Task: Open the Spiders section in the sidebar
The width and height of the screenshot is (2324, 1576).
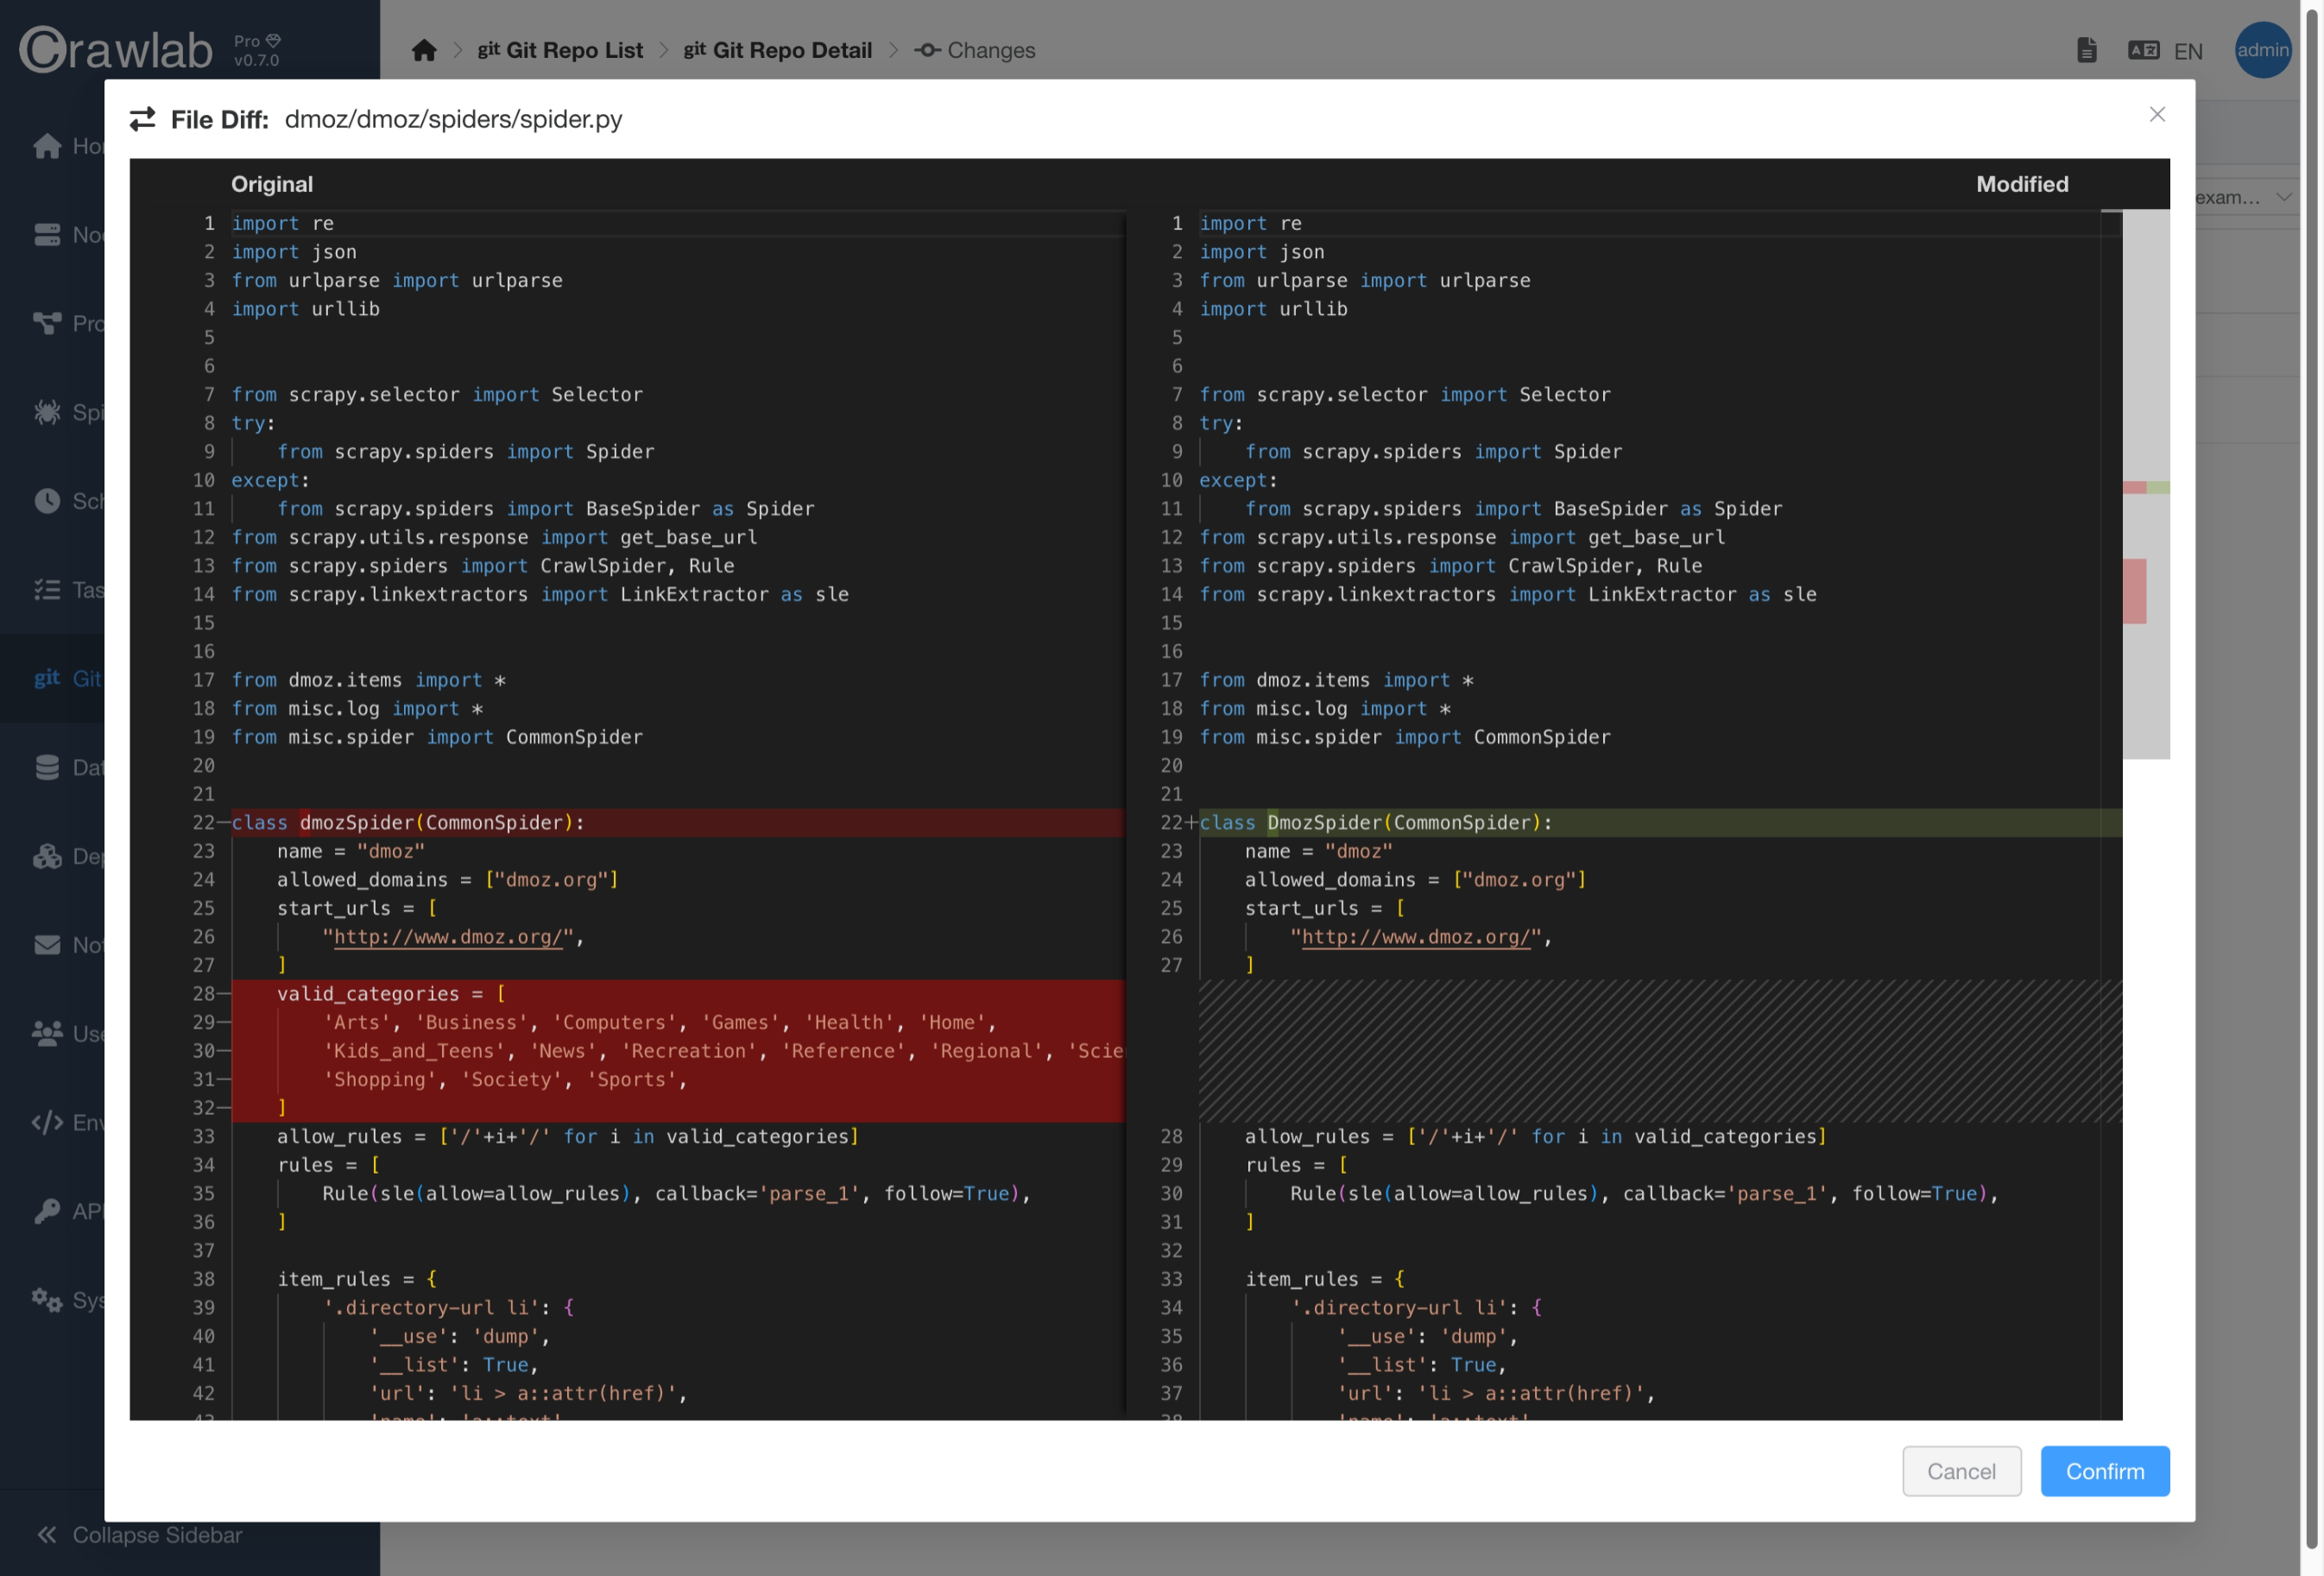Action: (47, 412)
